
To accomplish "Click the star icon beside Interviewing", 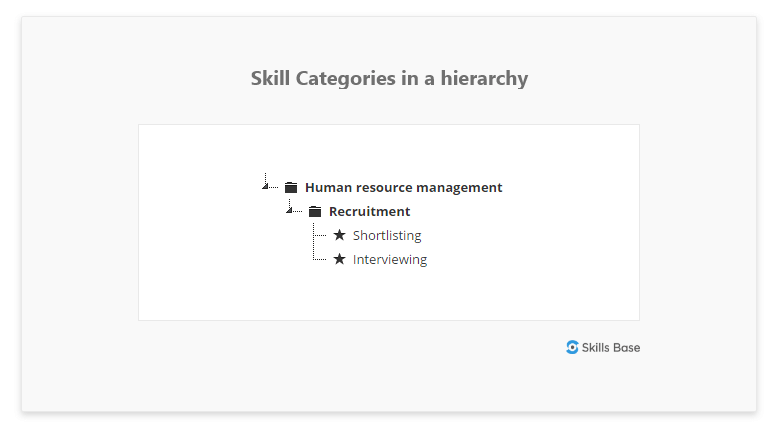I will click(x=339, y=259).
